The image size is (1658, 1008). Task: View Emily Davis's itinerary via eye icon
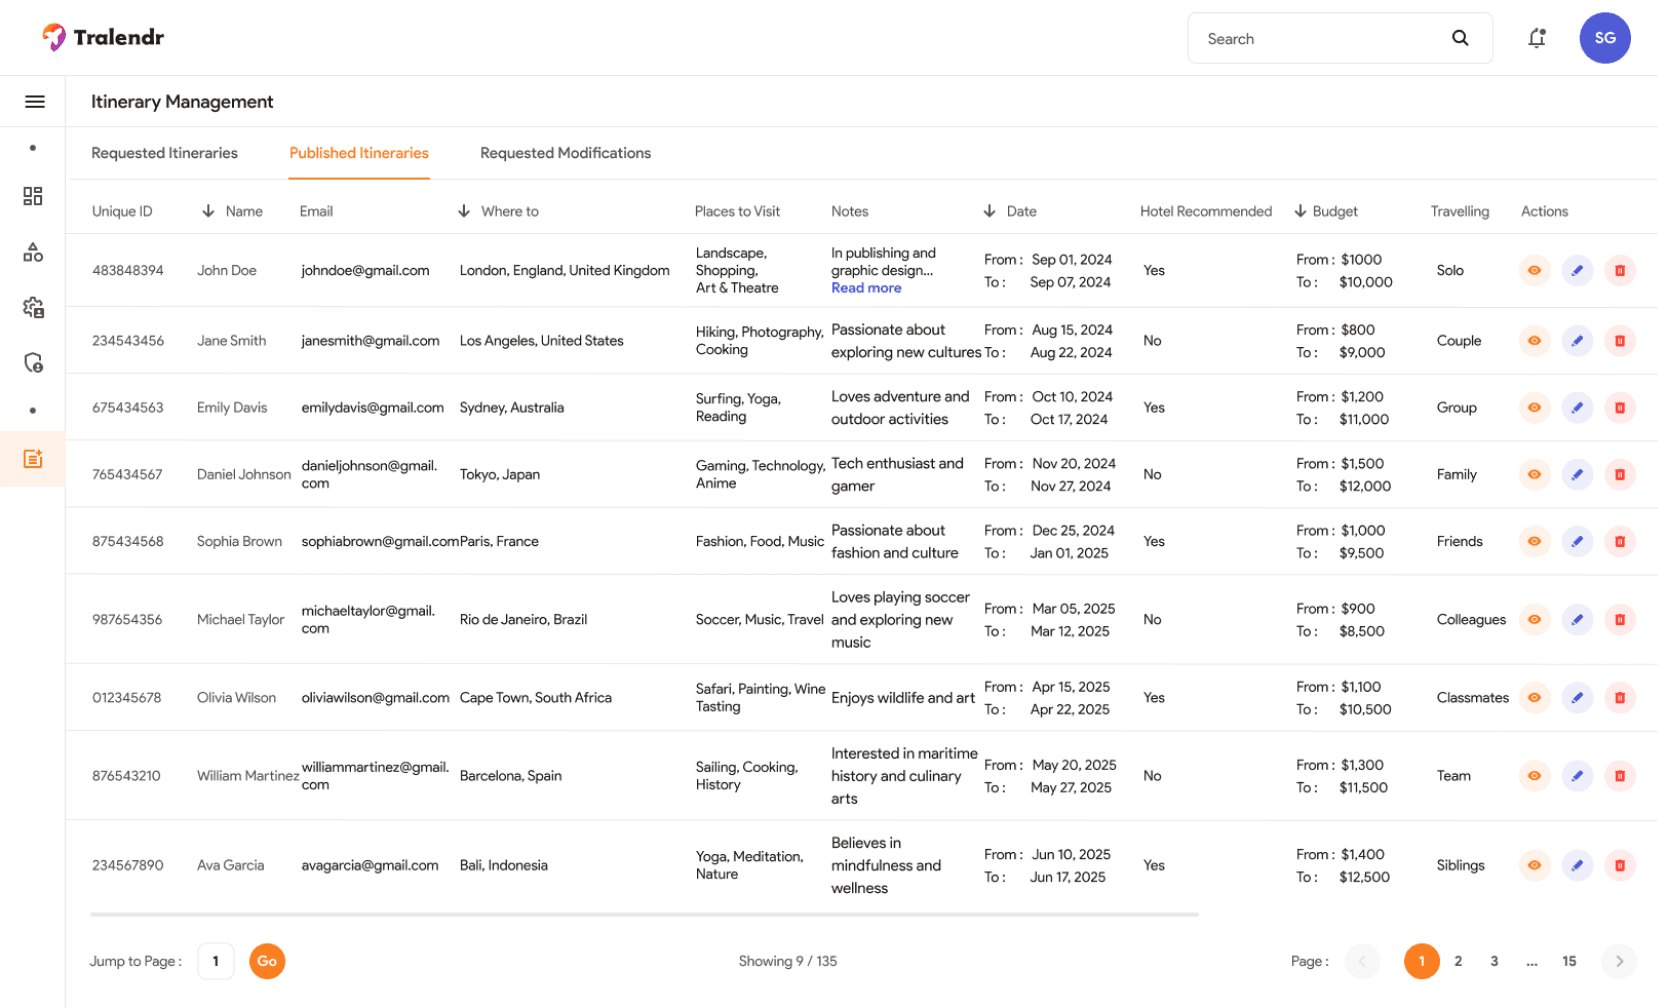coord(1534,408)
